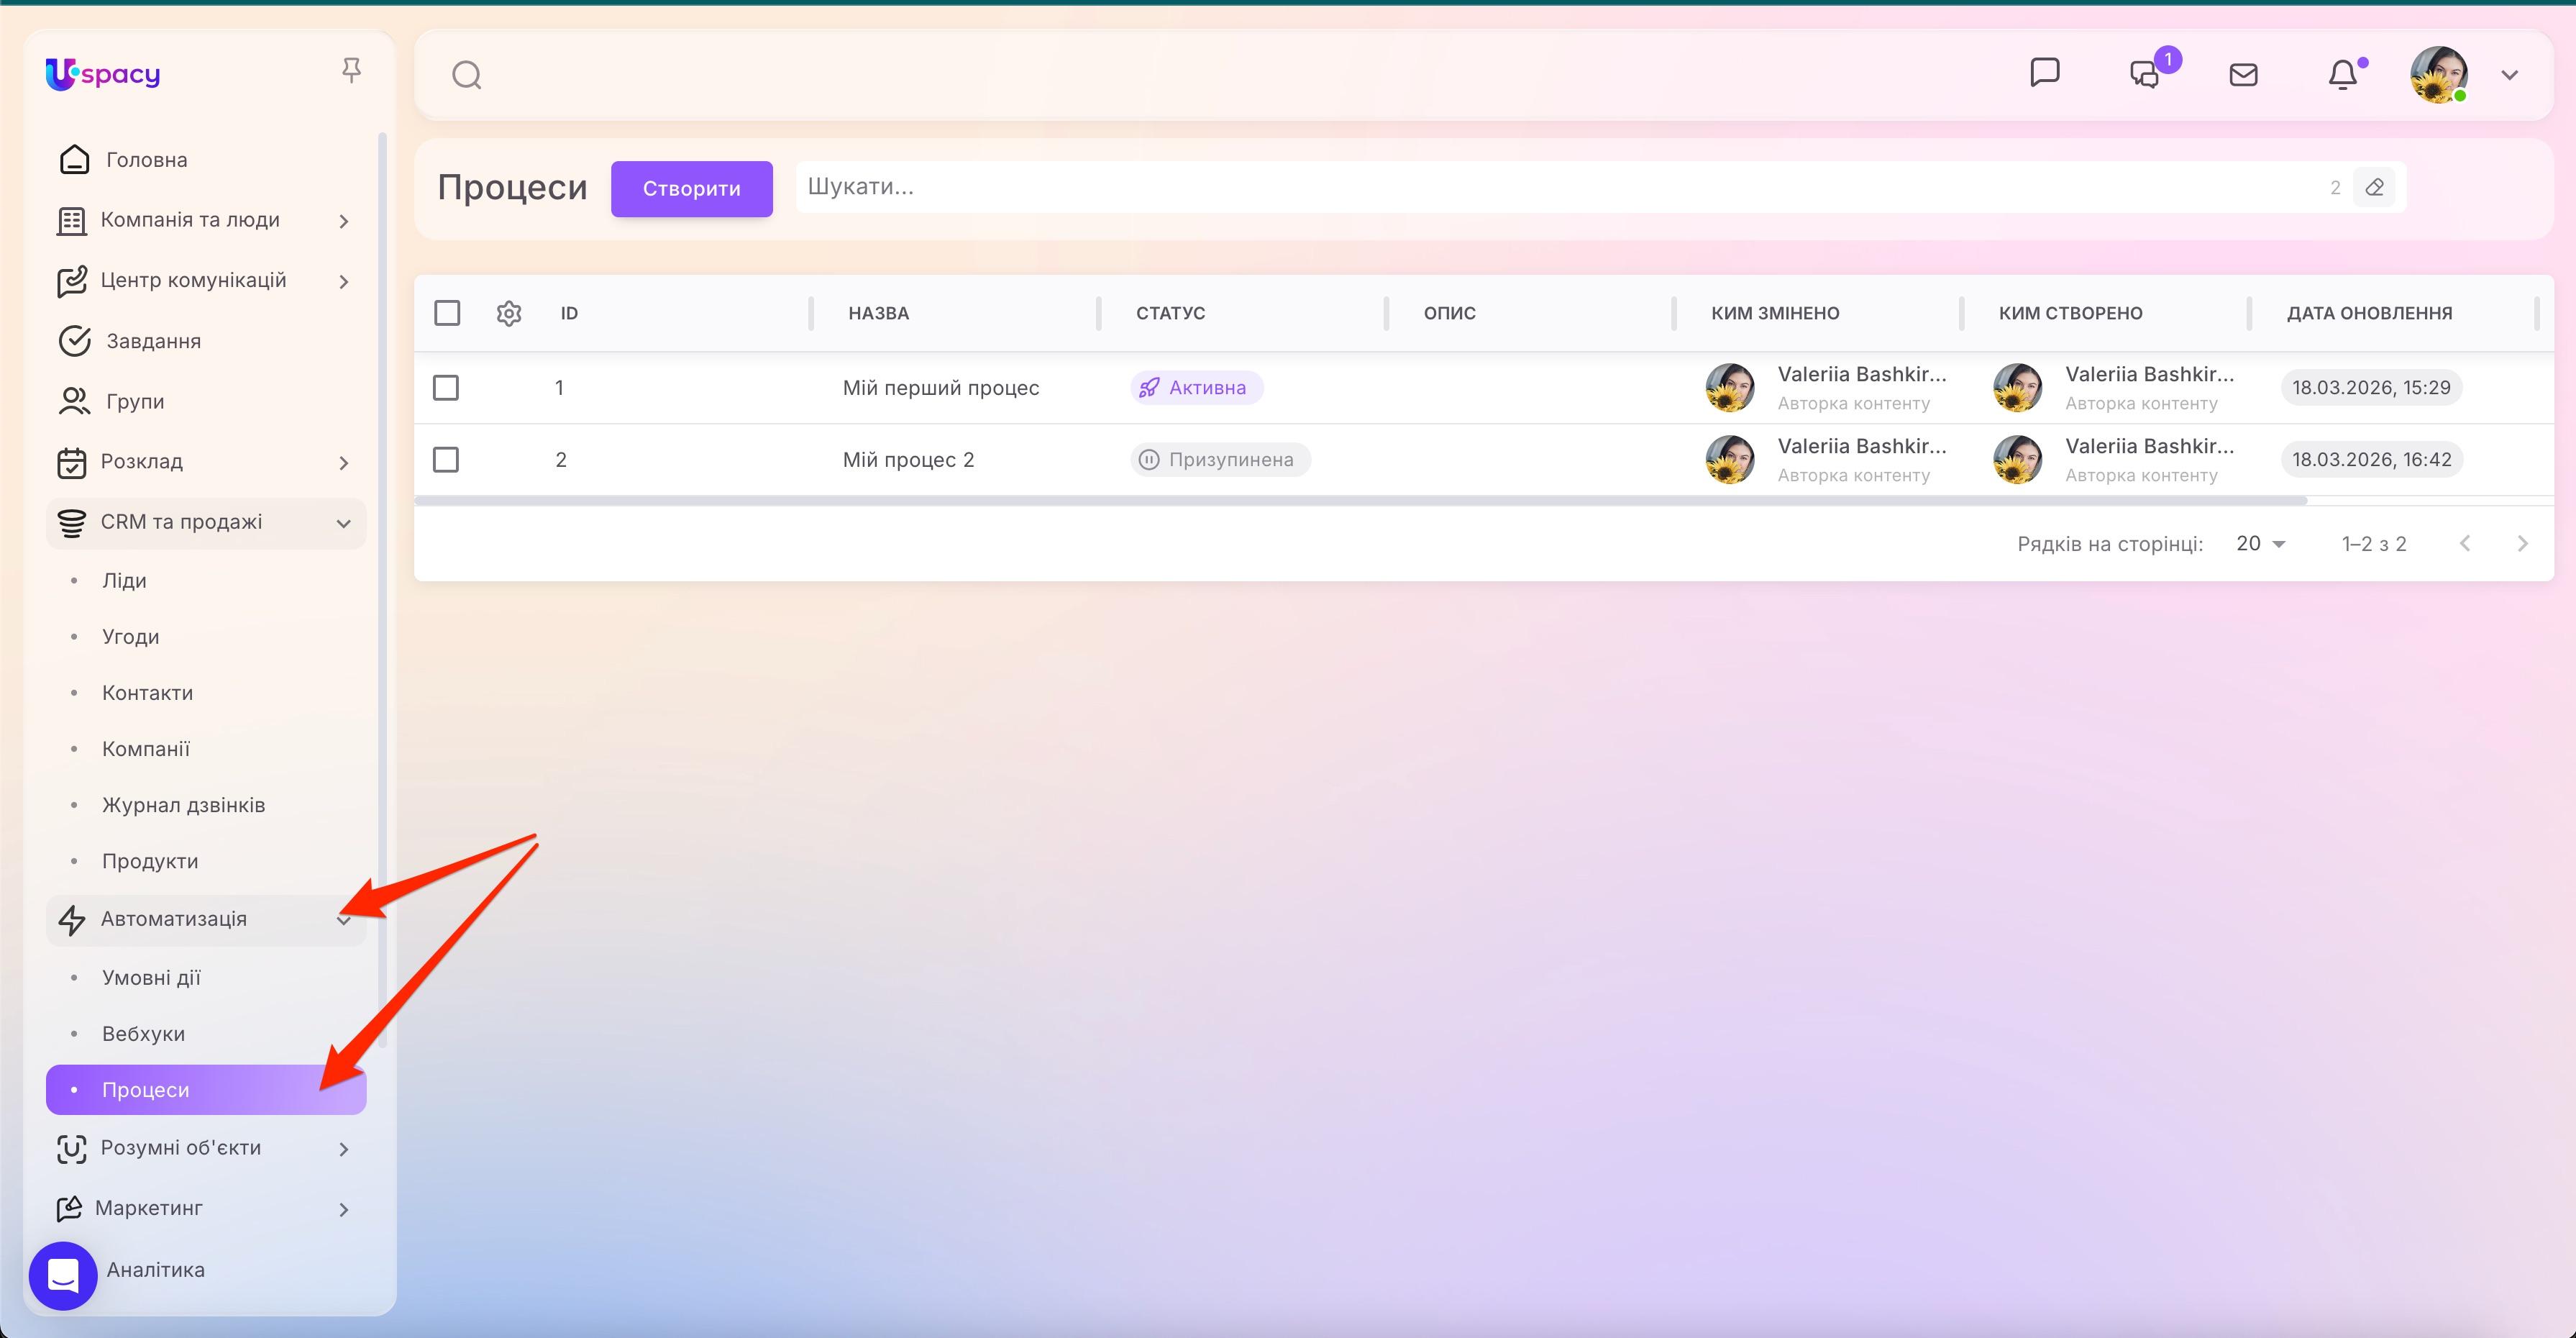The image size is (2576, 1338).
Task: Open the notifications bell
Action: tap(2342, 75)
